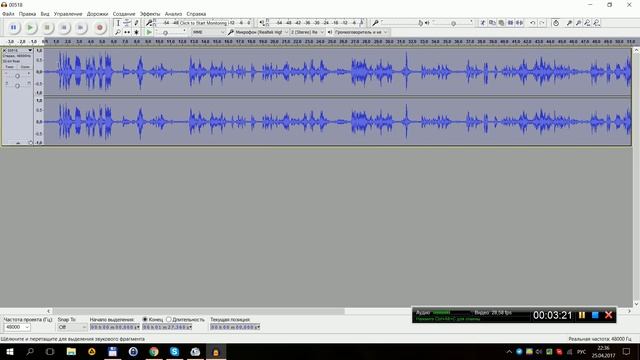Select the Draw (pencil) tool
Screen dimensions: 640x360
[136, 23]
